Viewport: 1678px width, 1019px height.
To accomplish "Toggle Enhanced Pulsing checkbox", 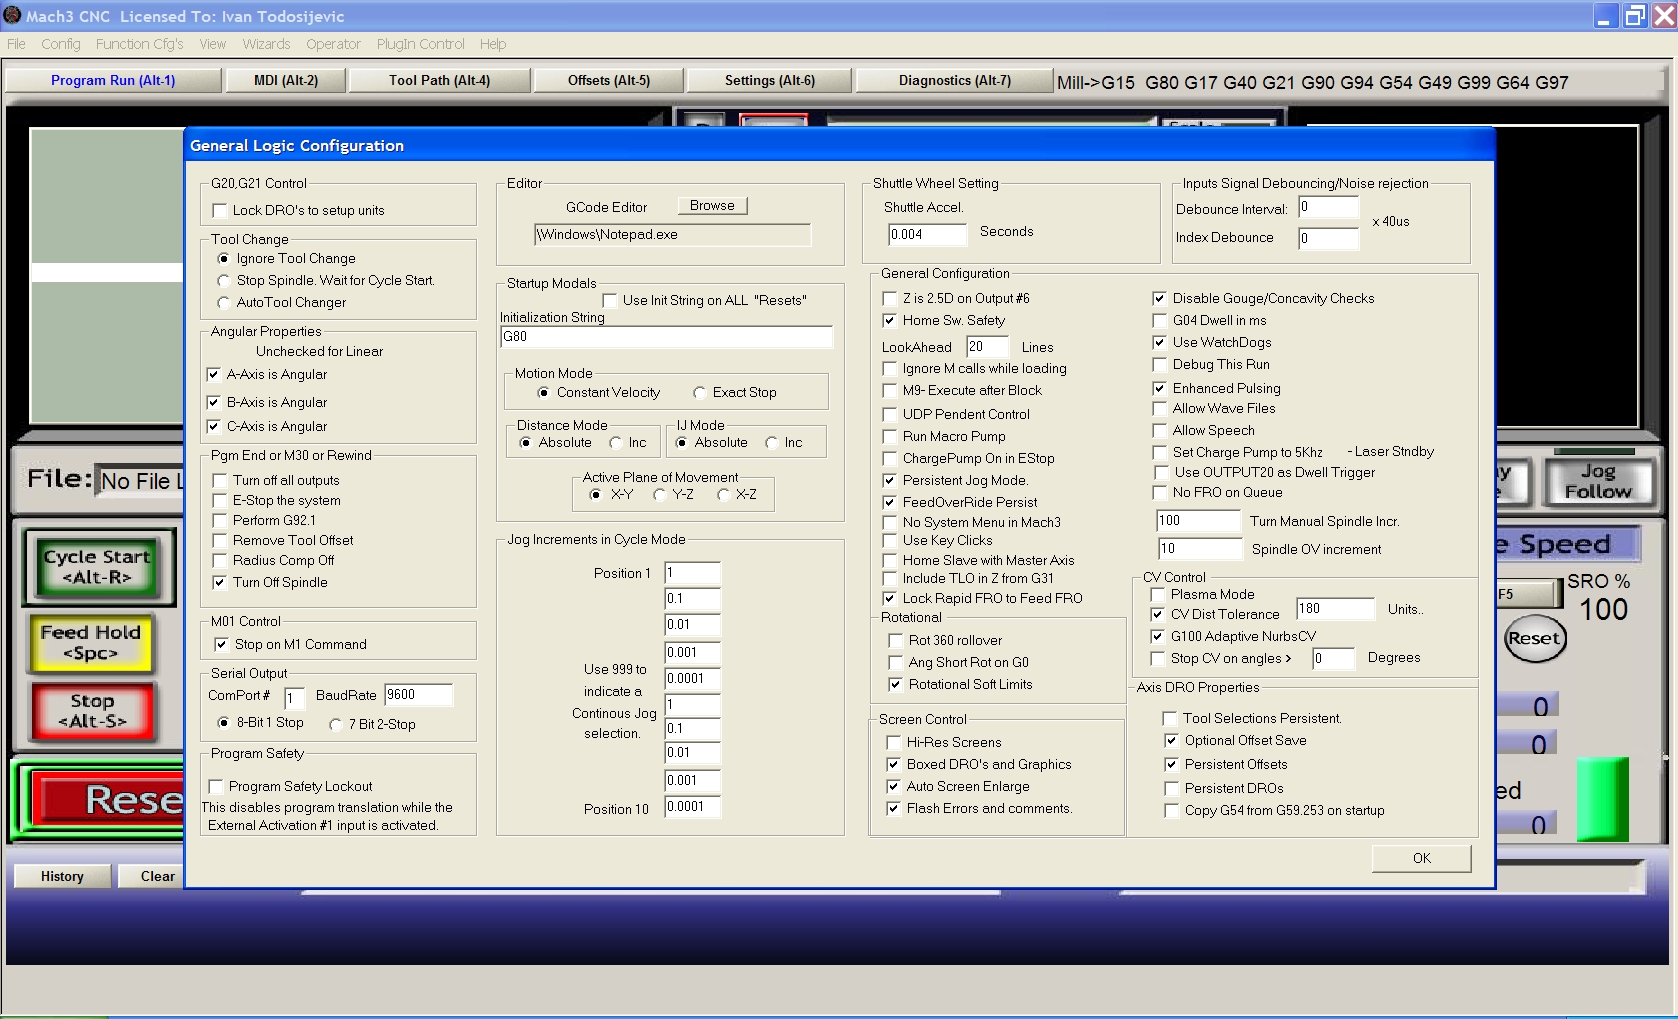I will tap(1160, 389).
